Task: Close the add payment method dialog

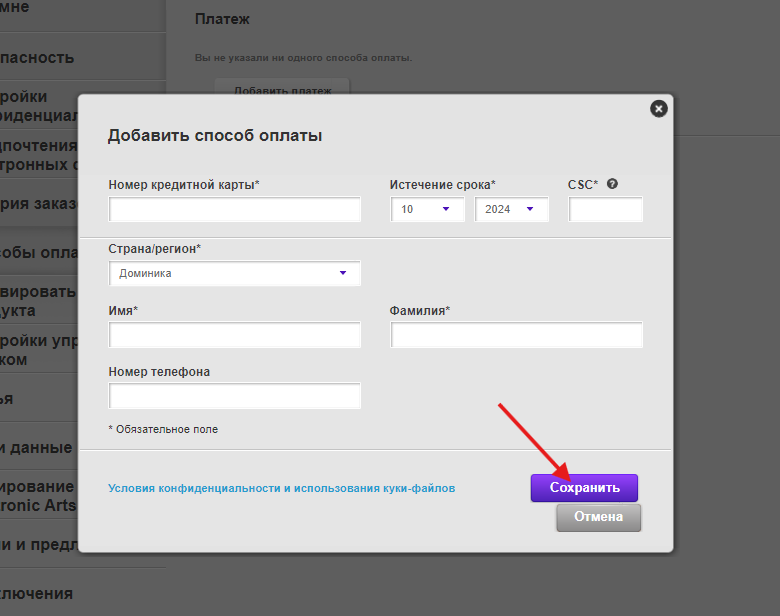Action: 657,109
